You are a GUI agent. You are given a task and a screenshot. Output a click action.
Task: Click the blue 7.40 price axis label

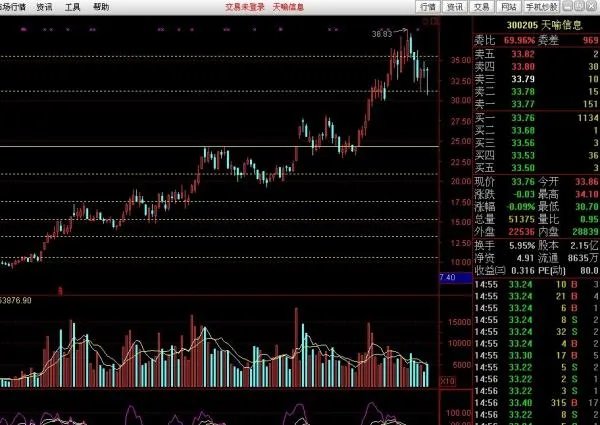tap(446, 277)
